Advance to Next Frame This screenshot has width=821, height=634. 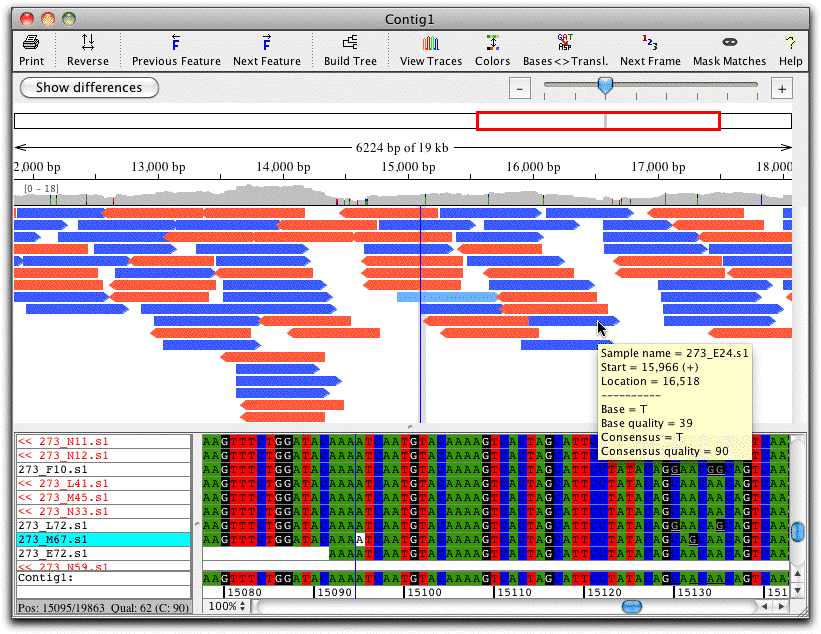point(650,42)
